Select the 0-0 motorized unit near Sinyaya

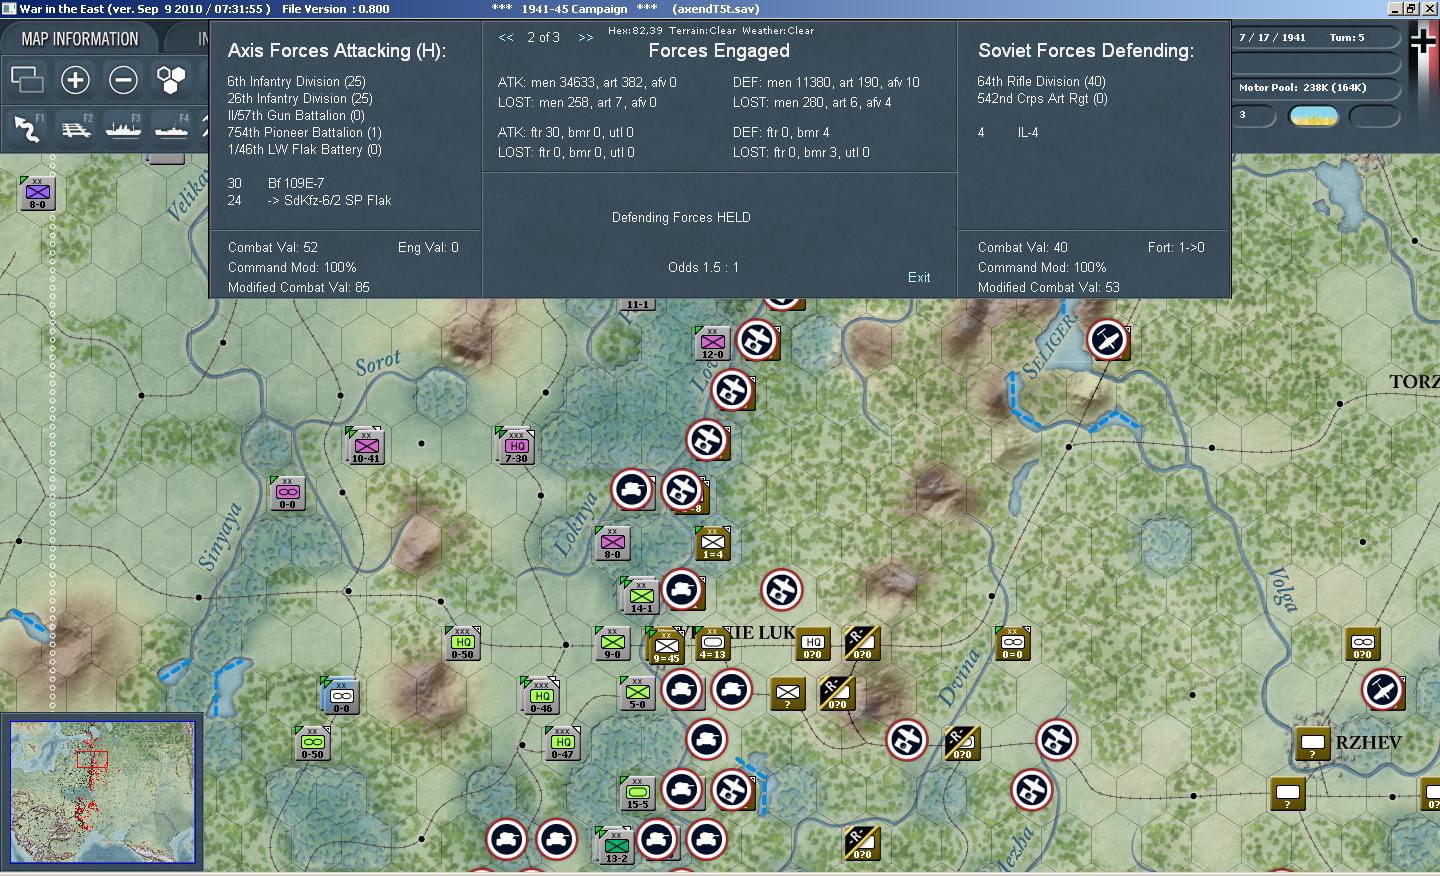click(288, 493)
